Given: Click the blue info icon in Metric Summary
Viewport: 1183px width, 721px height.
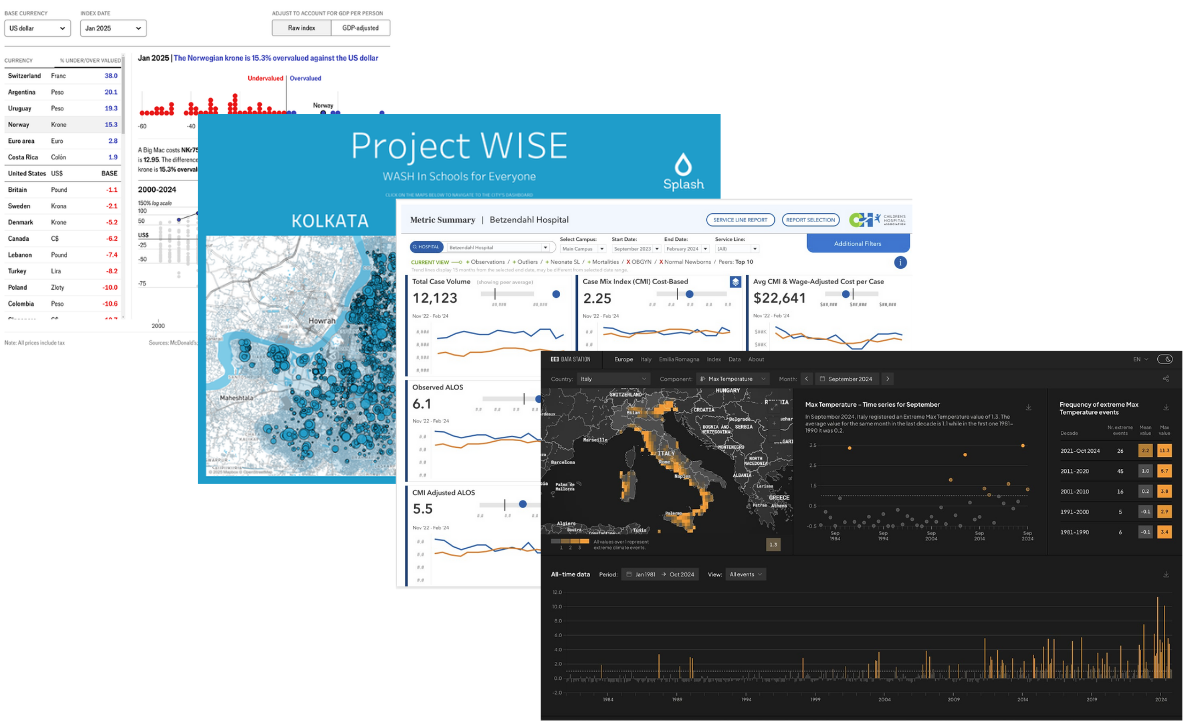Looking at the screenshot, I should (900, 262).
